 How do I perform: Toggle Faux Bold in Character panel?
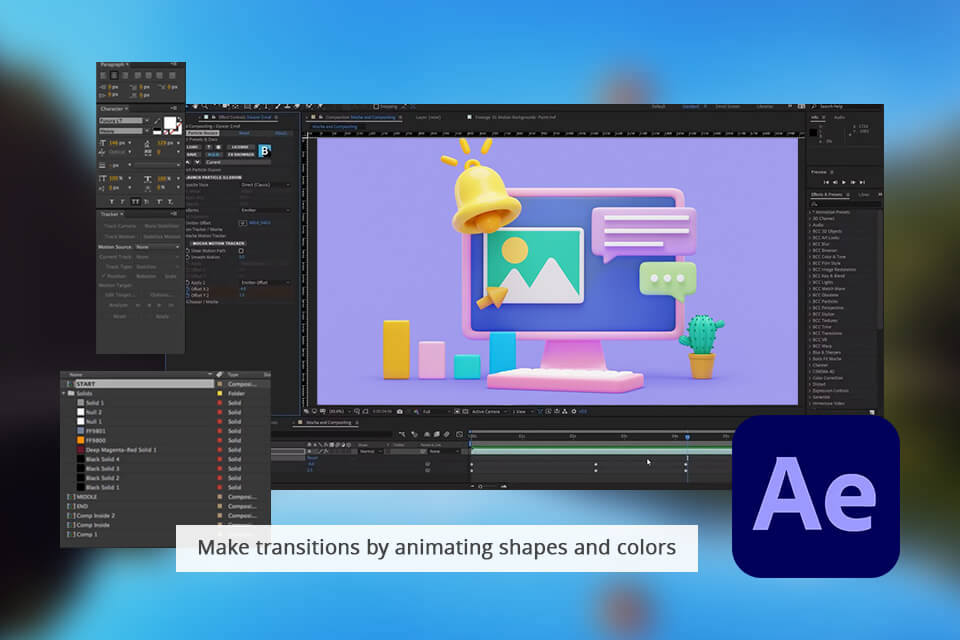(x=111, y=201)
